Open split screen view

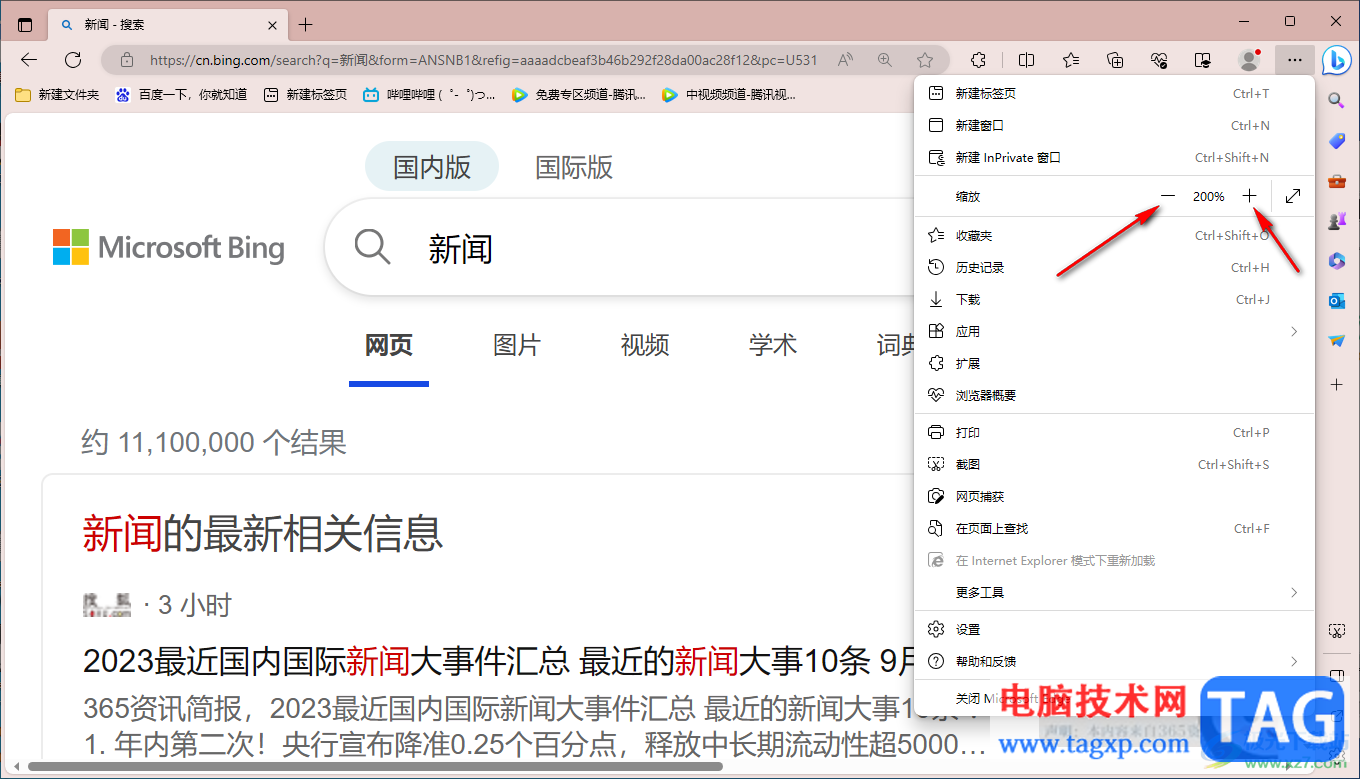(x=1026, y=60)
